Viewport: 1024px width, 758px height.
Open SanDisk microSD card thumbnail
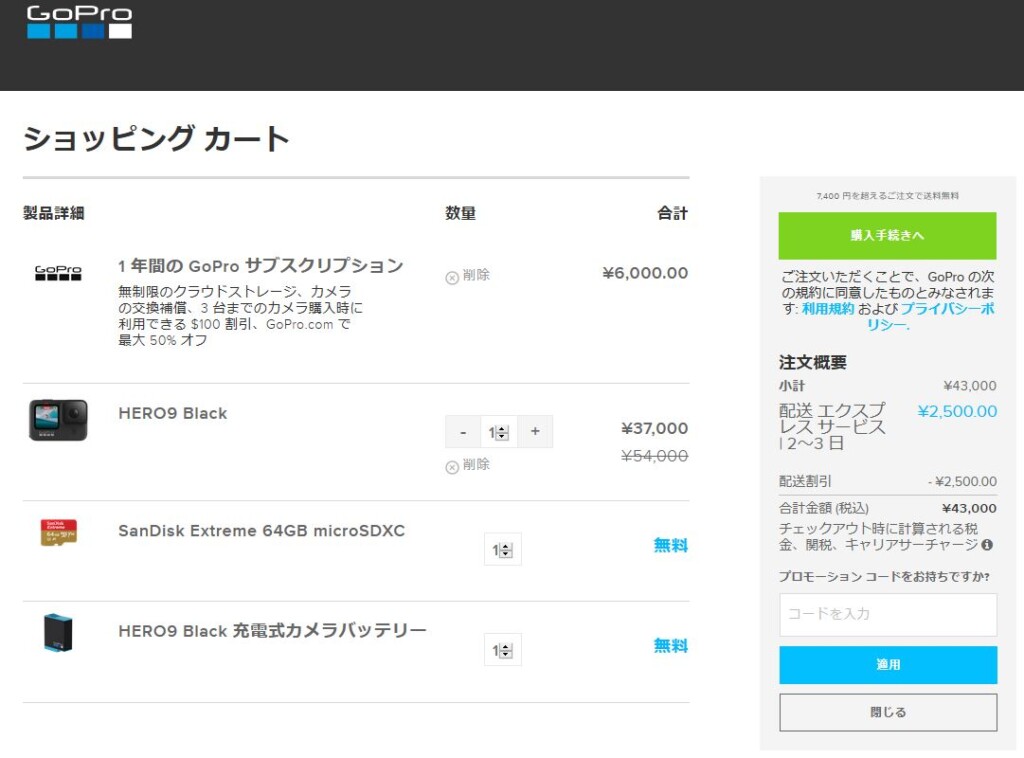(59, 532)
